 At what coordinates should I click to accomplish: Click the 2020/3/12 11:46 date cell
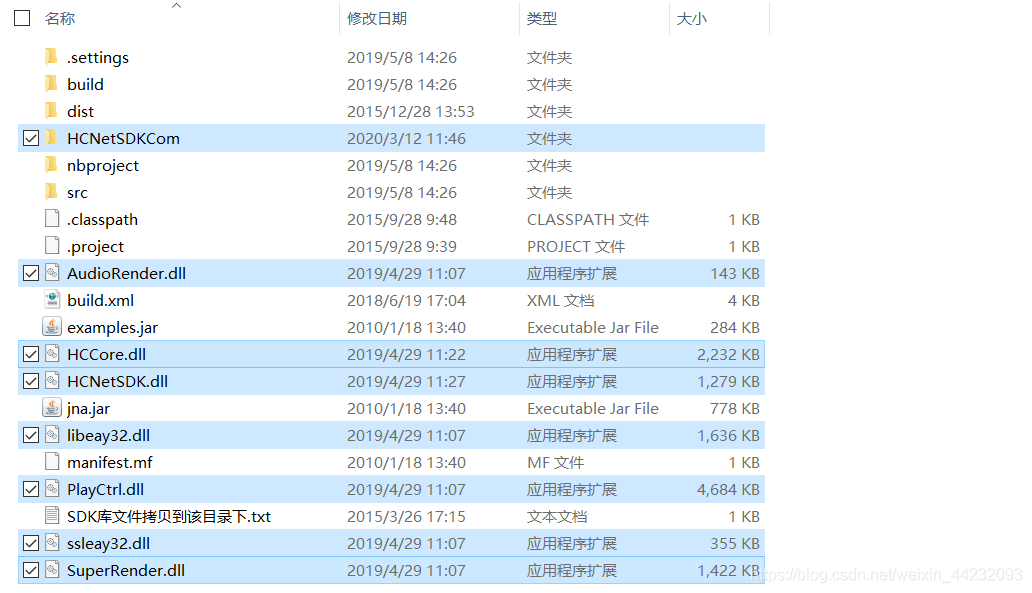tap(406, 138)
